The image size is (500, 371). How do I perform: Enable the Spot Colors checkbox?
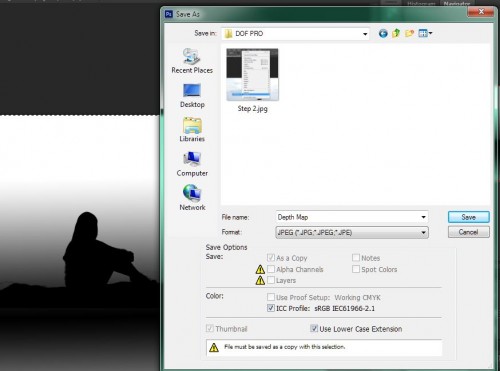[x=356, y=269]
